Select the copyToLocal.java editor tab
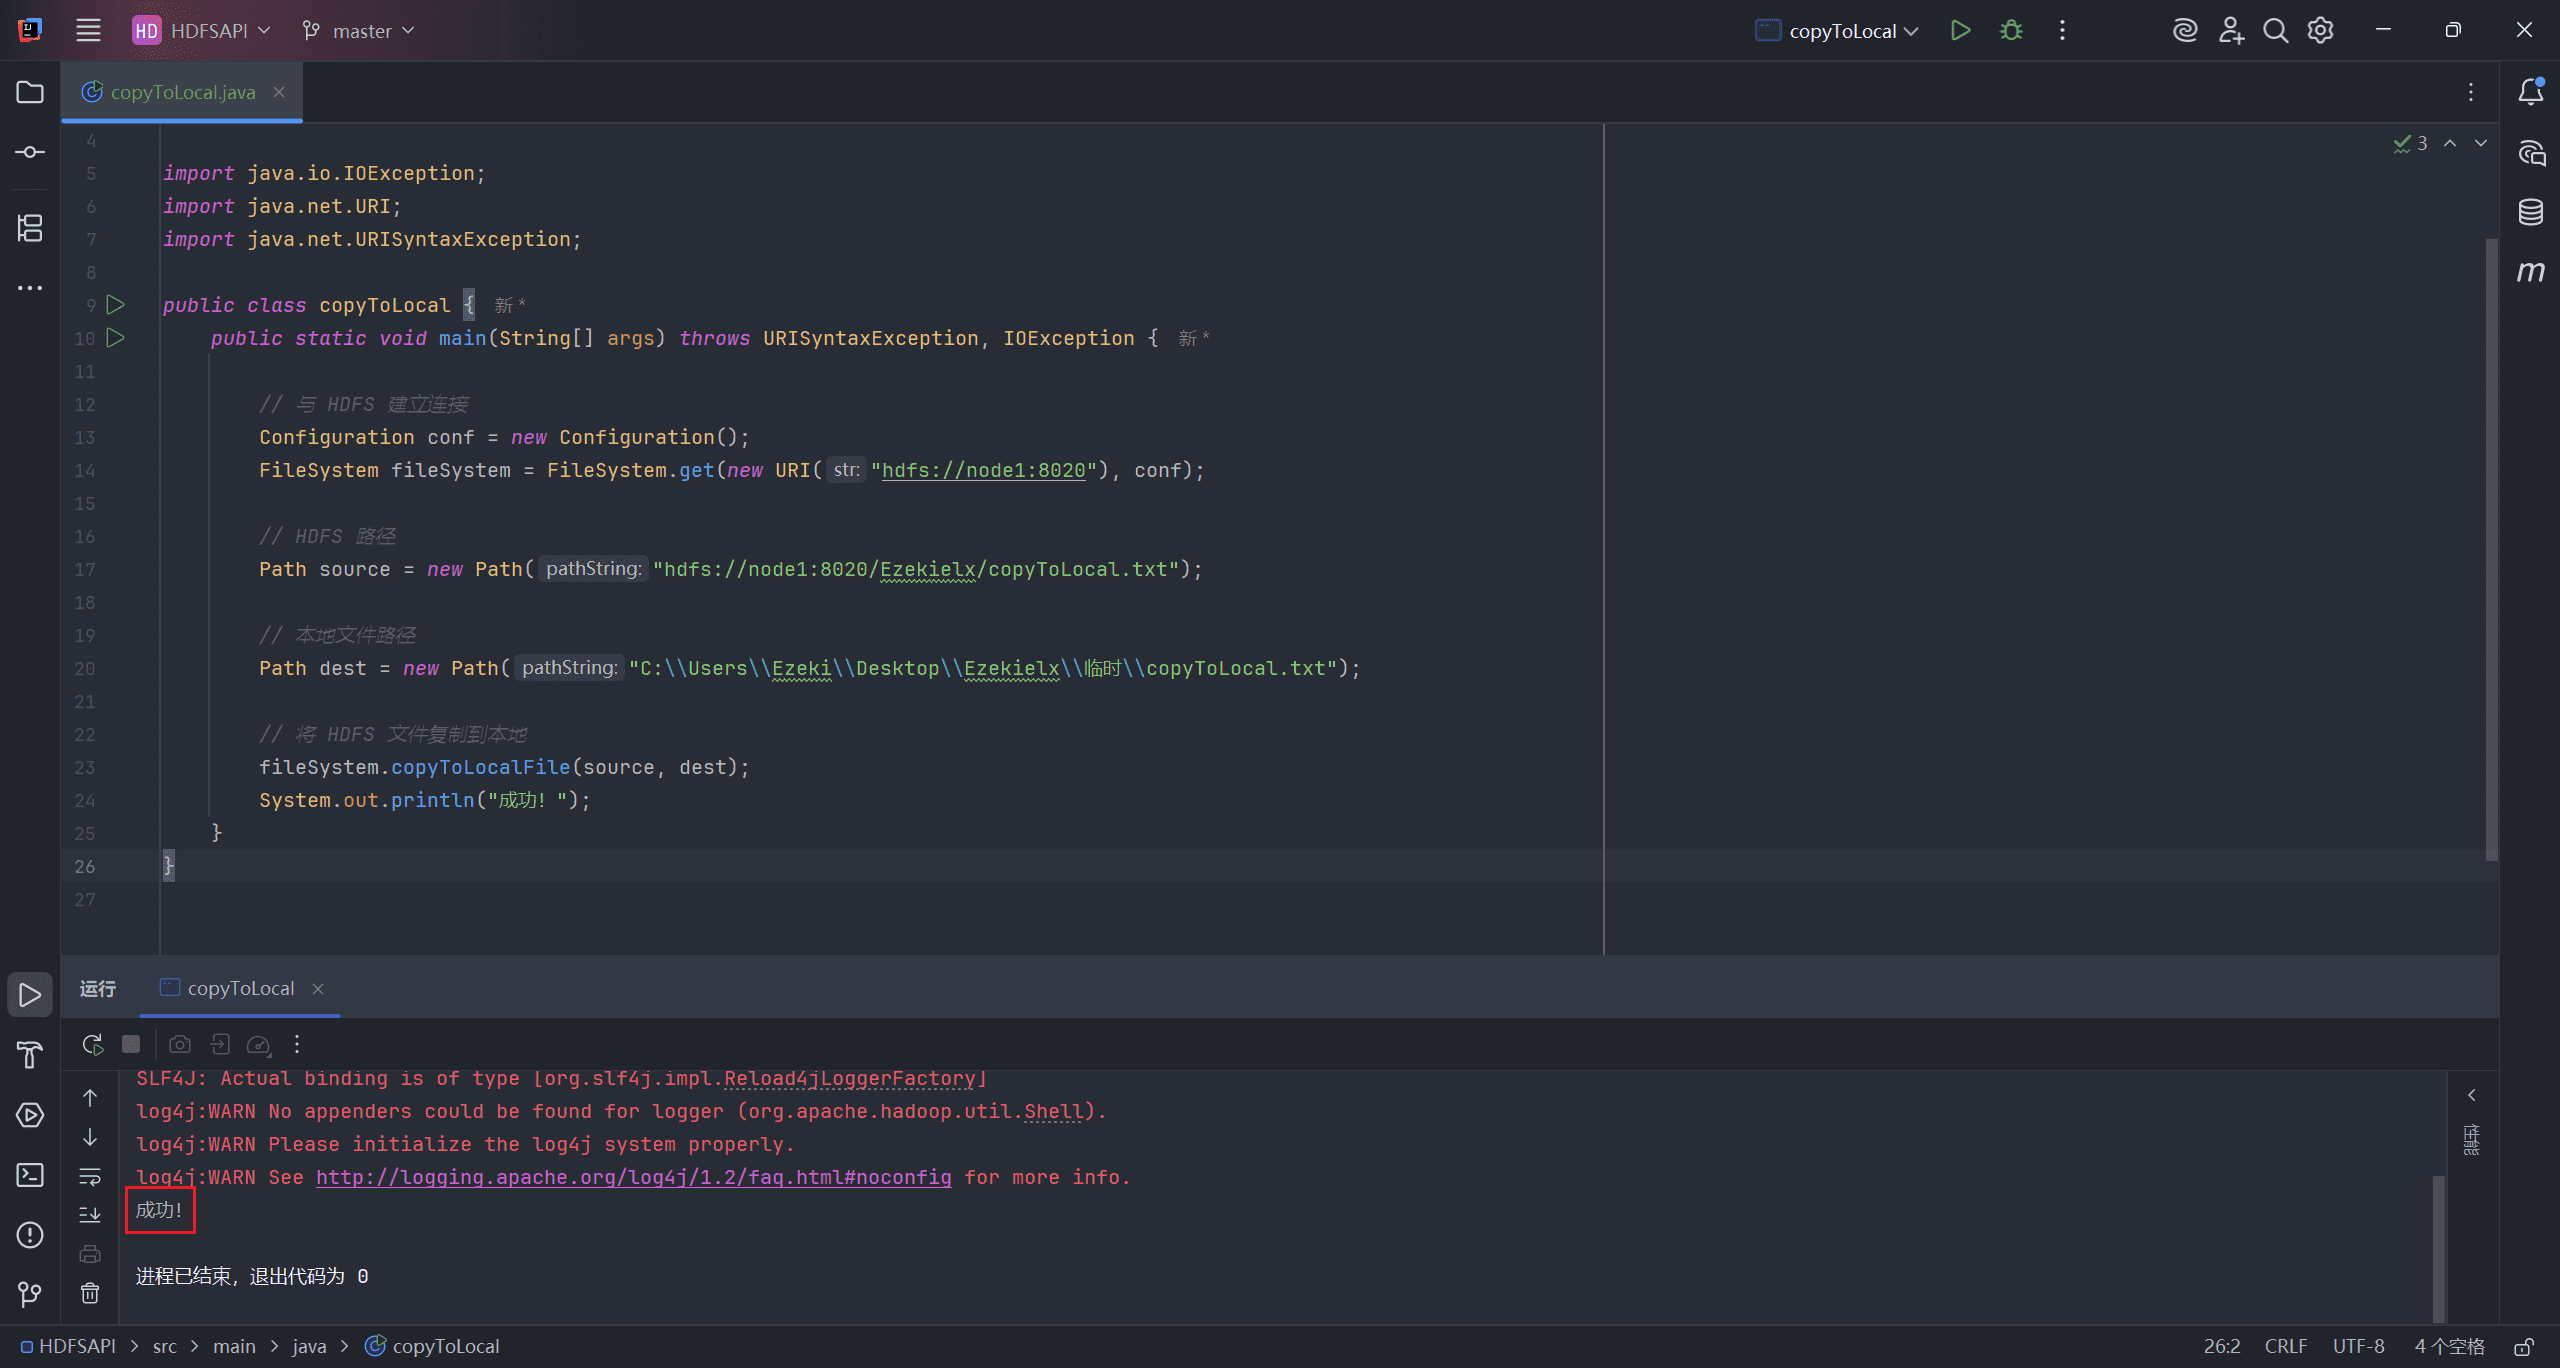This screenshot has height=1368, width=2560. [182, 92]
